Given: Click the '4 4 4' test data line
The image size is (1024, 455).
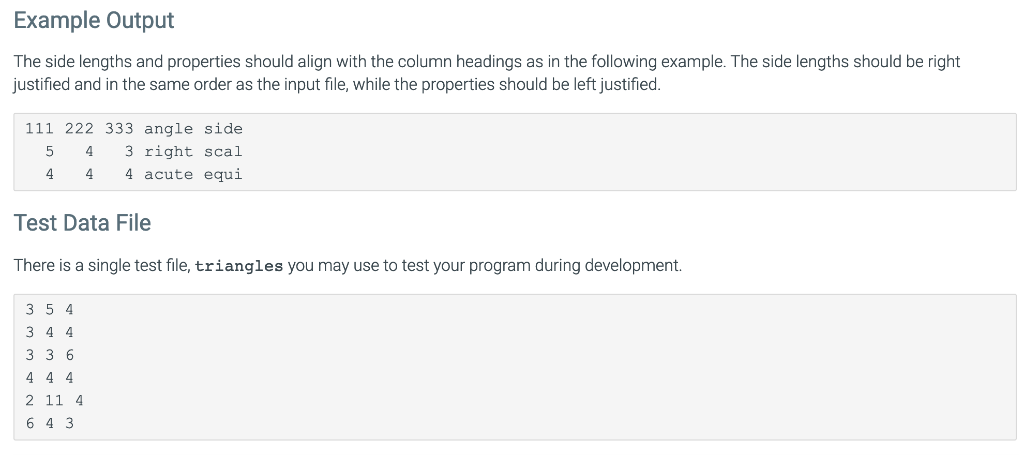Looking at the screenshot, I should 50,378.
